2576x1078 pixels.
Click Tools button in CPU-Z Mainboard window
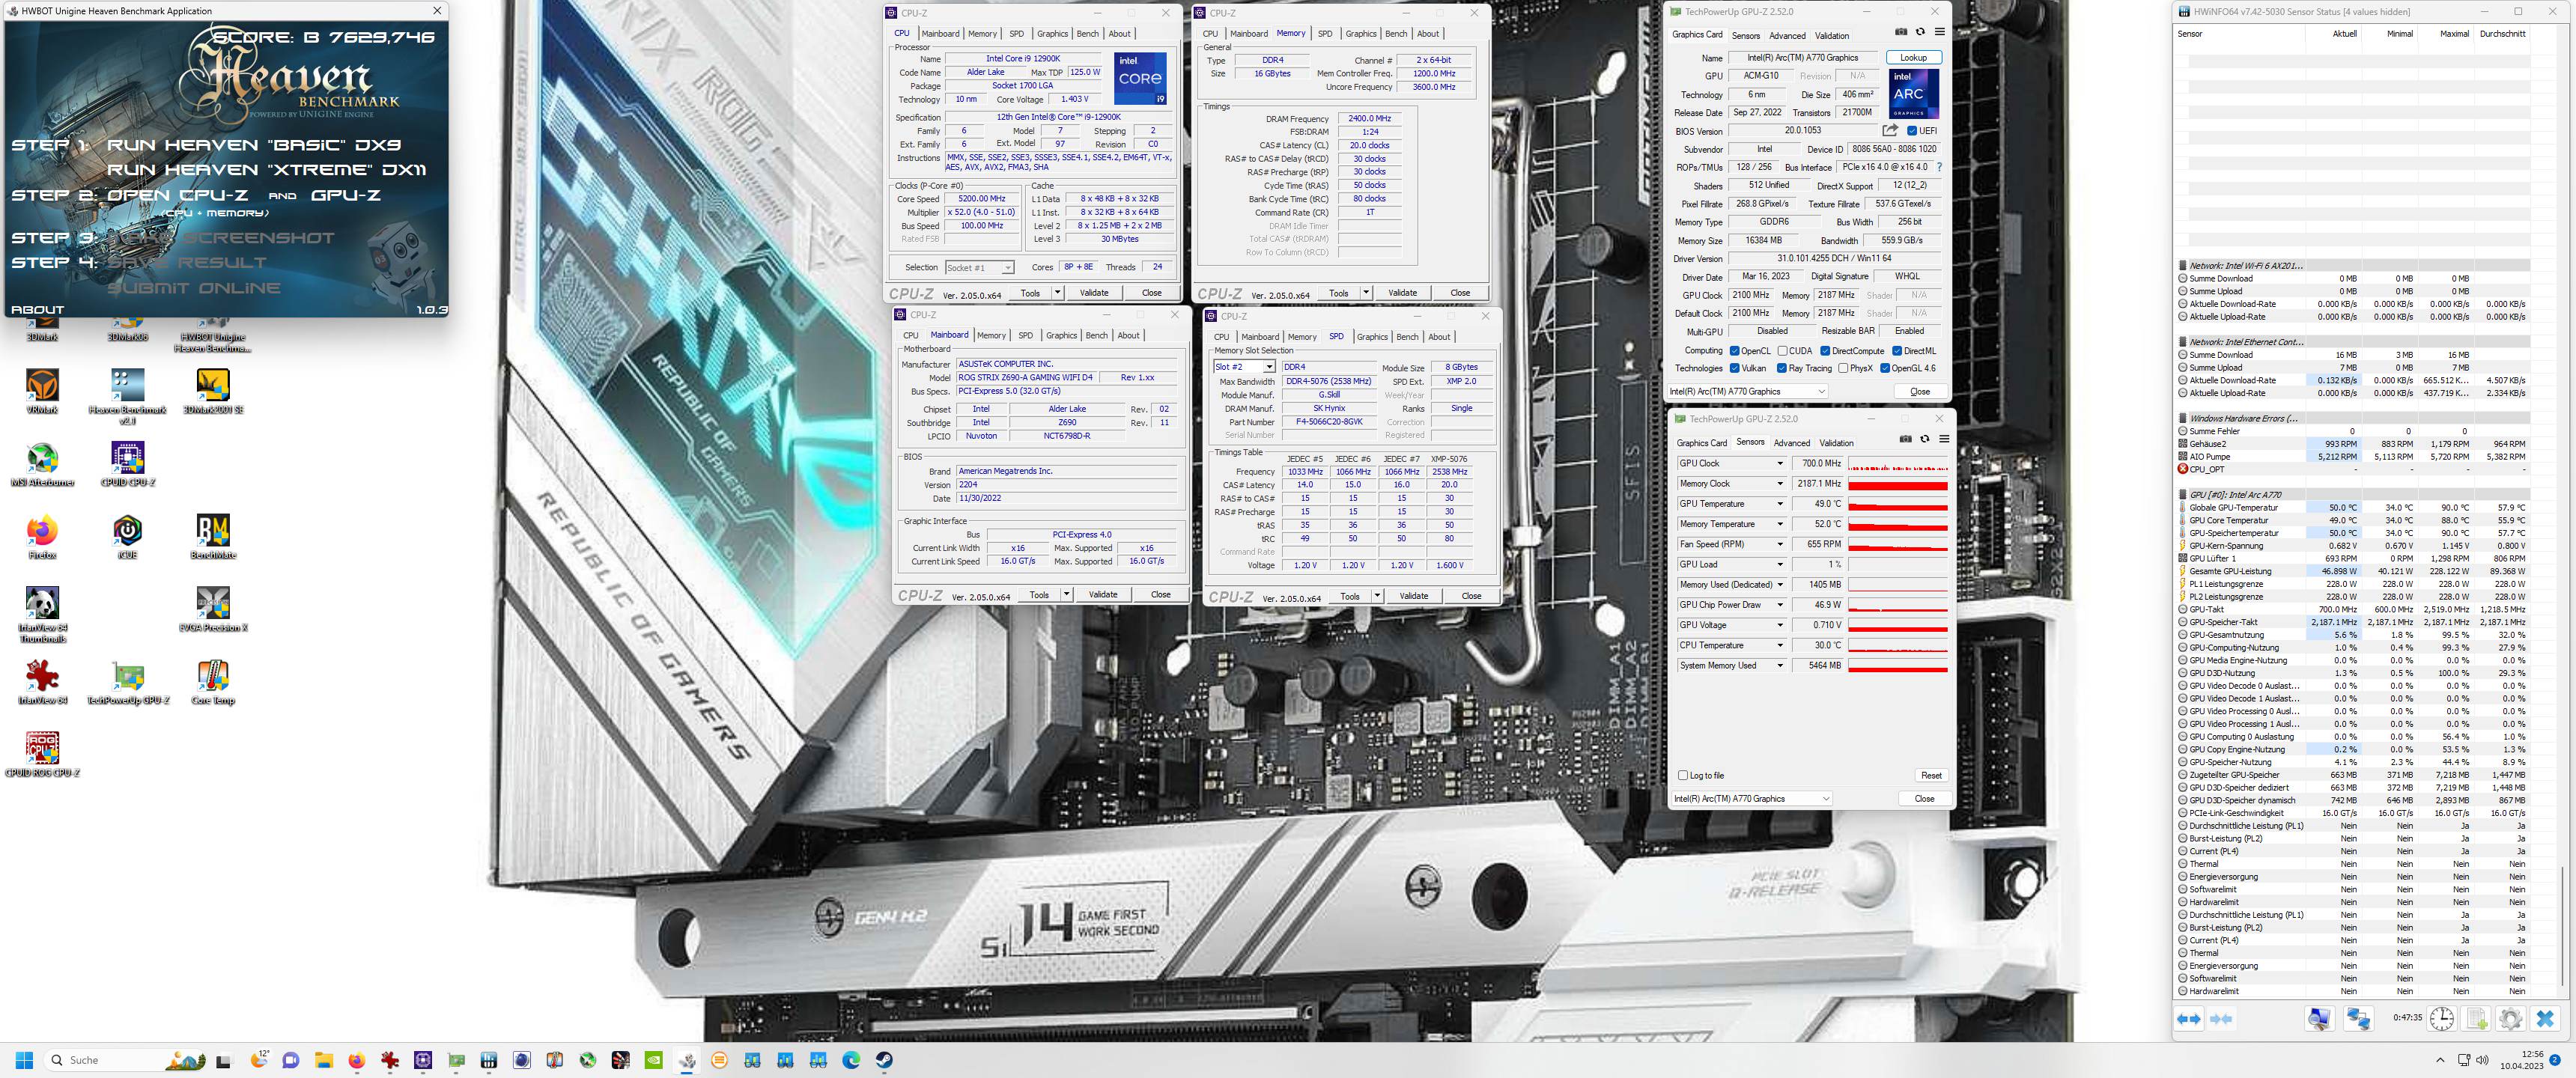[1039, 594]
